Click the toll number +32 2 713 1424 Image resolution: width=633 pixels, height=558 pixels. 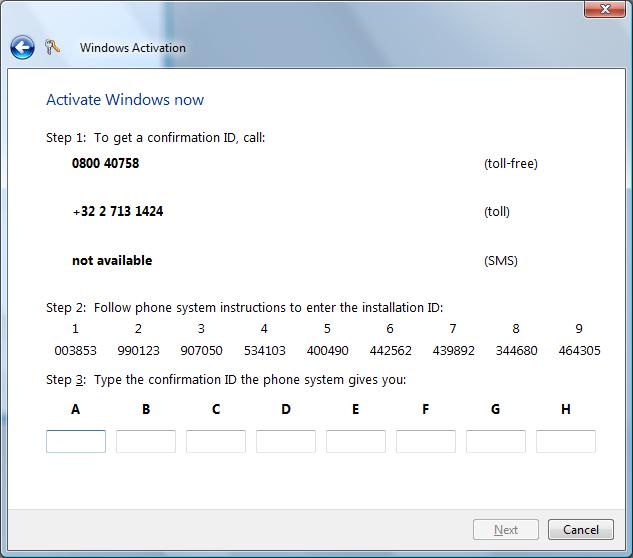coord(117,212)
